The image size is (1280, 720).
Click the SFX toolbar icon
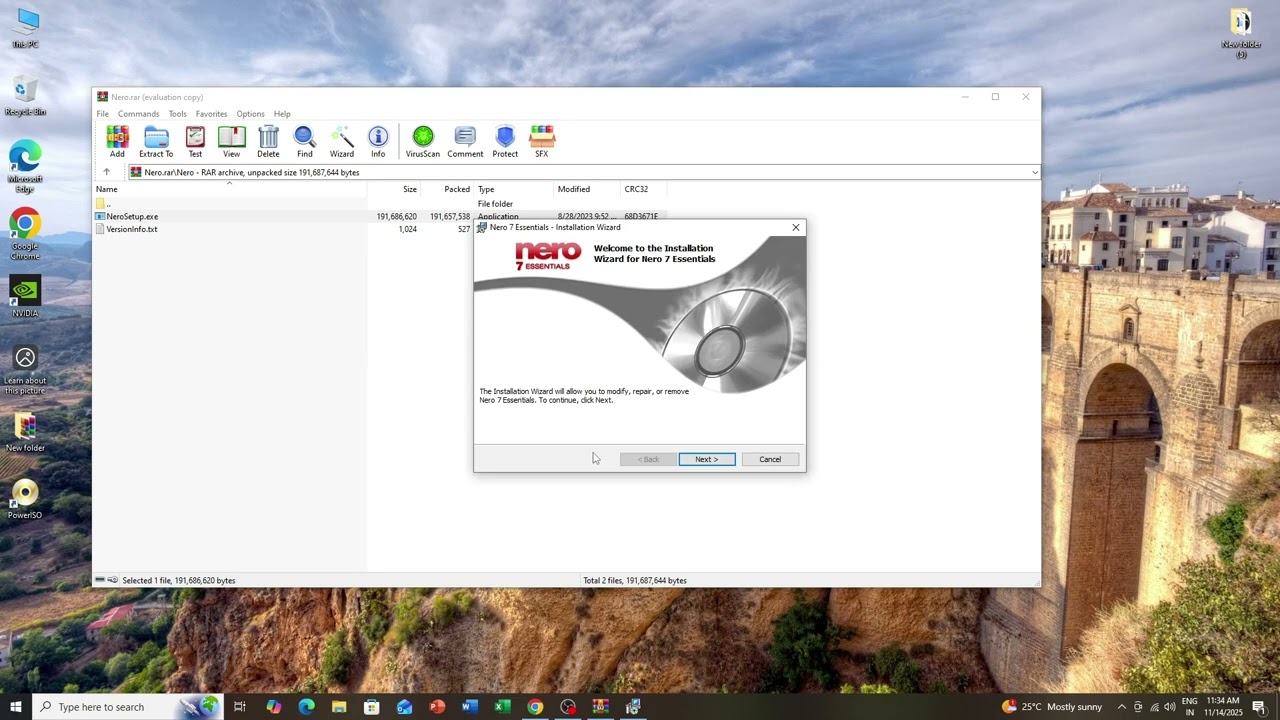click(541, 142)
